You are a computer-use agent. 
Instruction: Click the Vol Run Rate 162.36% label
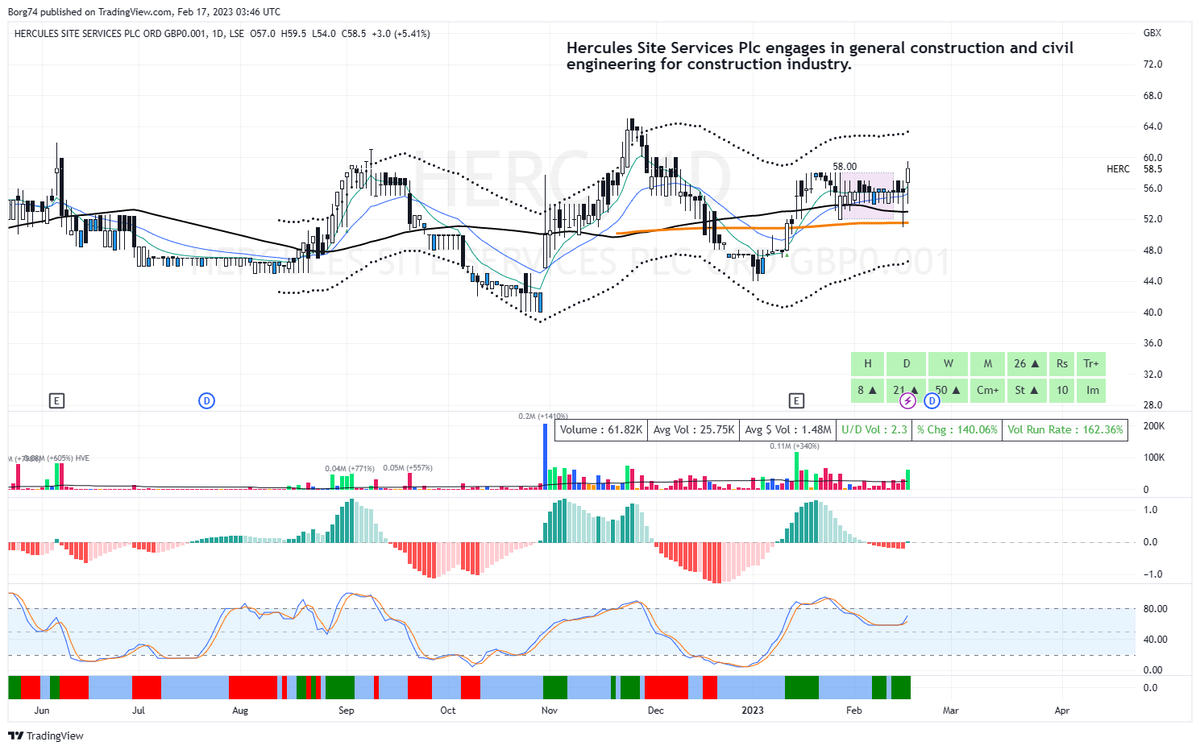tap(1066, 430)
